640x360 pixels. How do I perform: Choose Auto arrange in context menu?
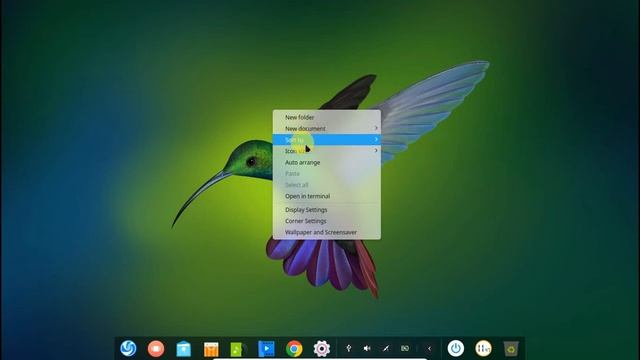point(327,162)
